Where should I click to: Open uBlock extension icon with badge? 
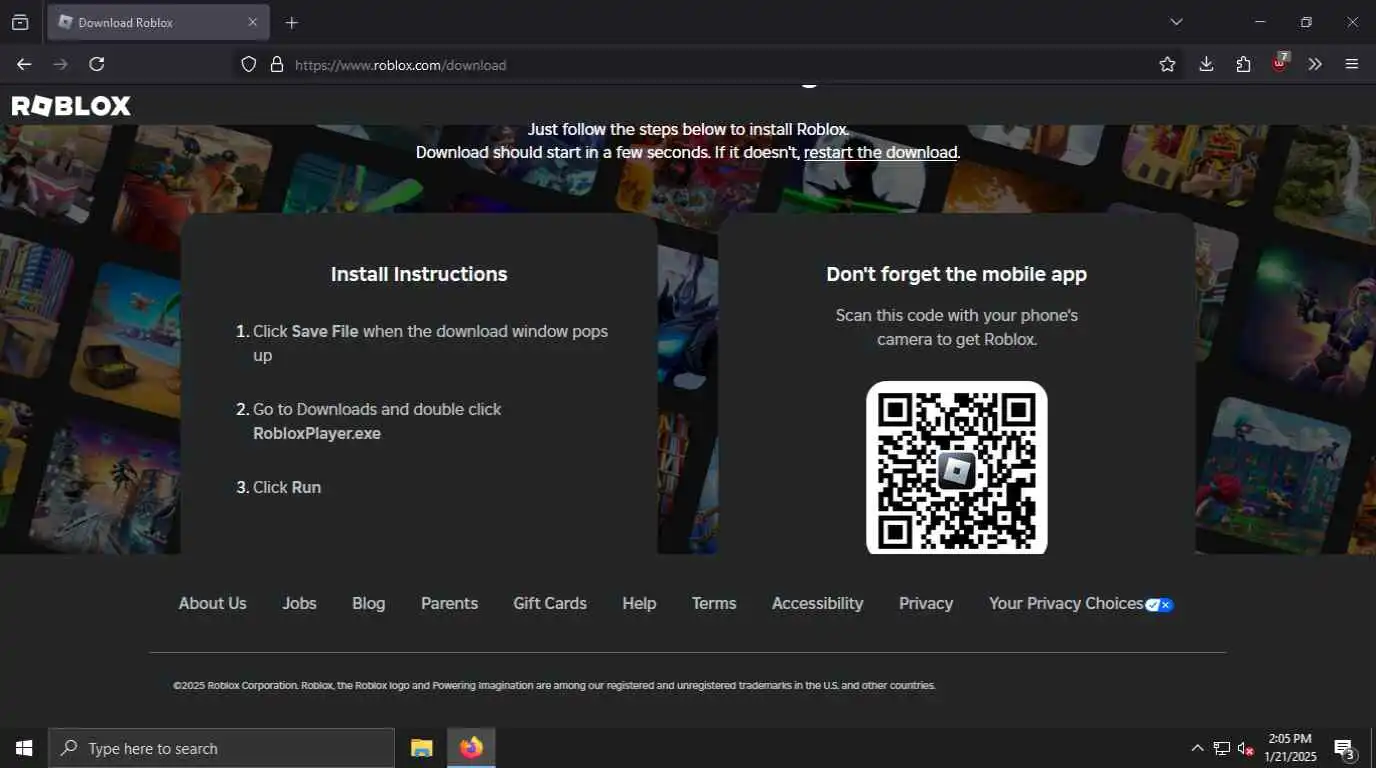pos(1280,63)
